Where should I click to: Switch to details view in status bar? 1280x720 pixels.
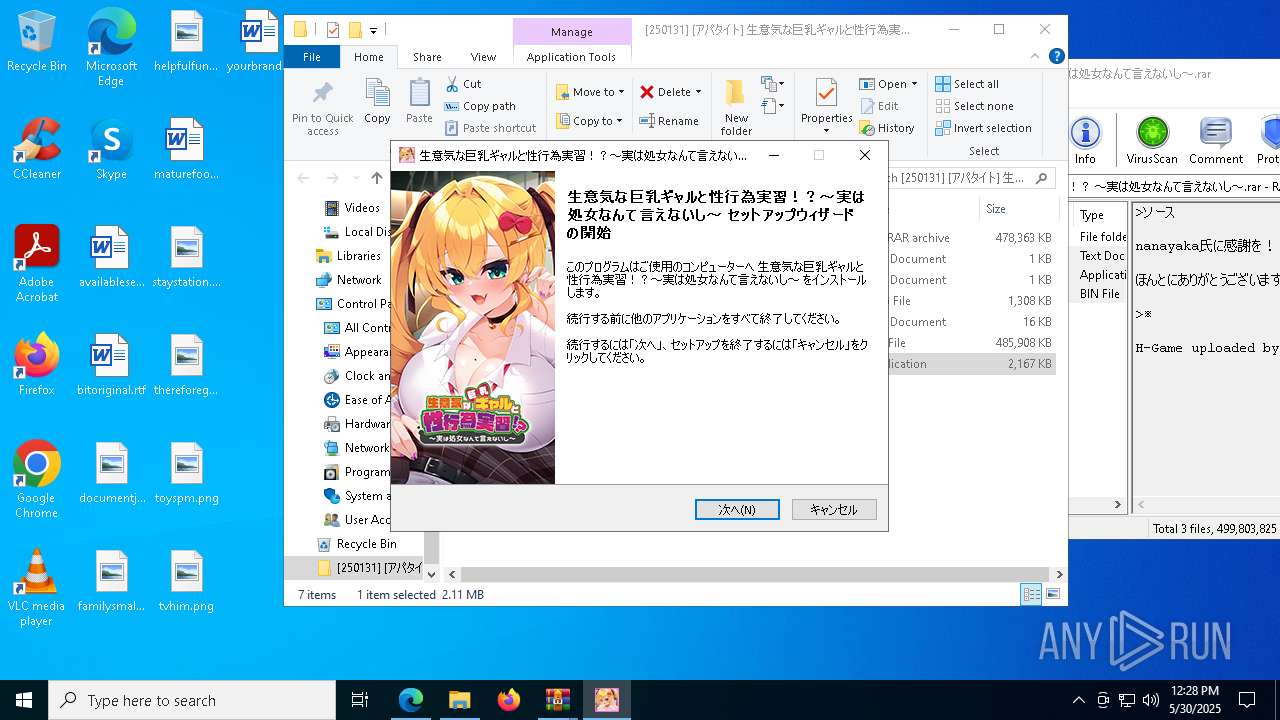tap(1031, 594)
